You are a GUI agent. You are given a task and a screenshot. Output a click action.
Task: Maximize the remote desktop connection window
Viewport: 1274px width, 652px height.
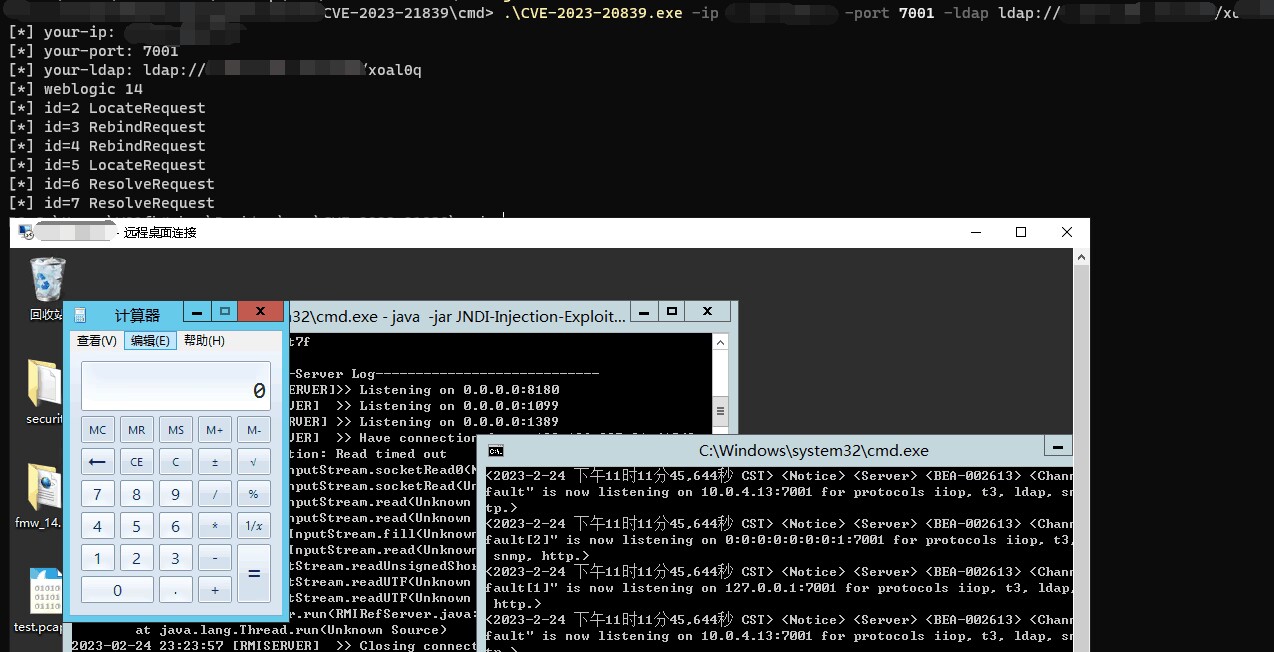coord(1021,232)
